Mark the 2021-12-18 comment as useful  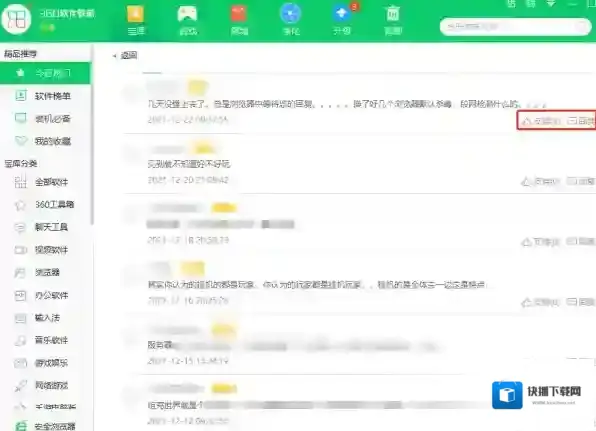click(x=540, y=242)
